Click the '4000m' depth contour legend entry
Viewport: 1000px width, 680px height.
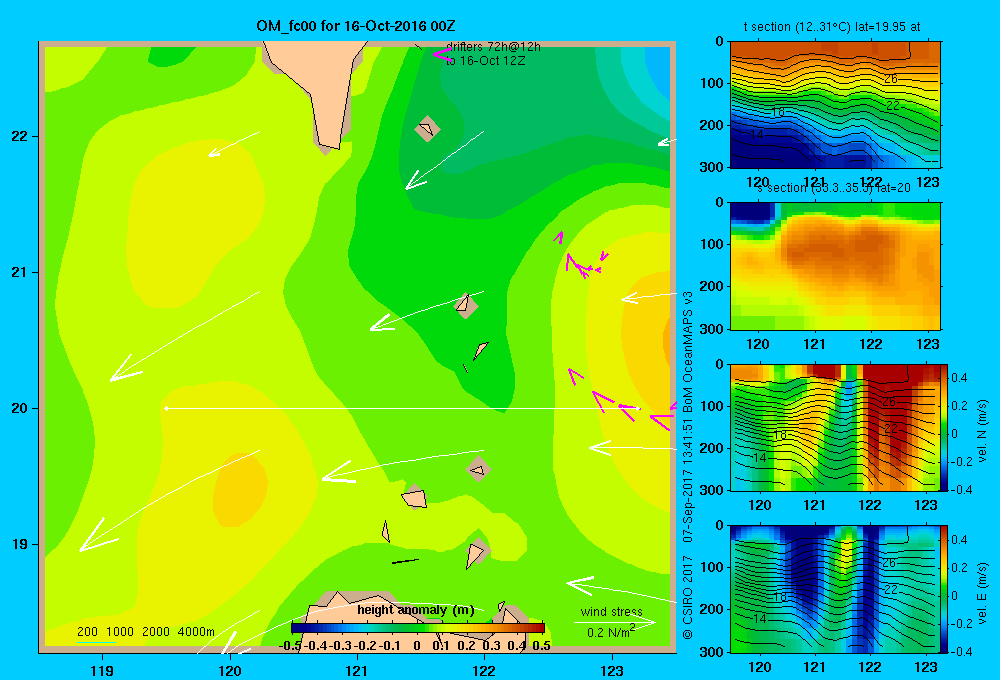196,632
